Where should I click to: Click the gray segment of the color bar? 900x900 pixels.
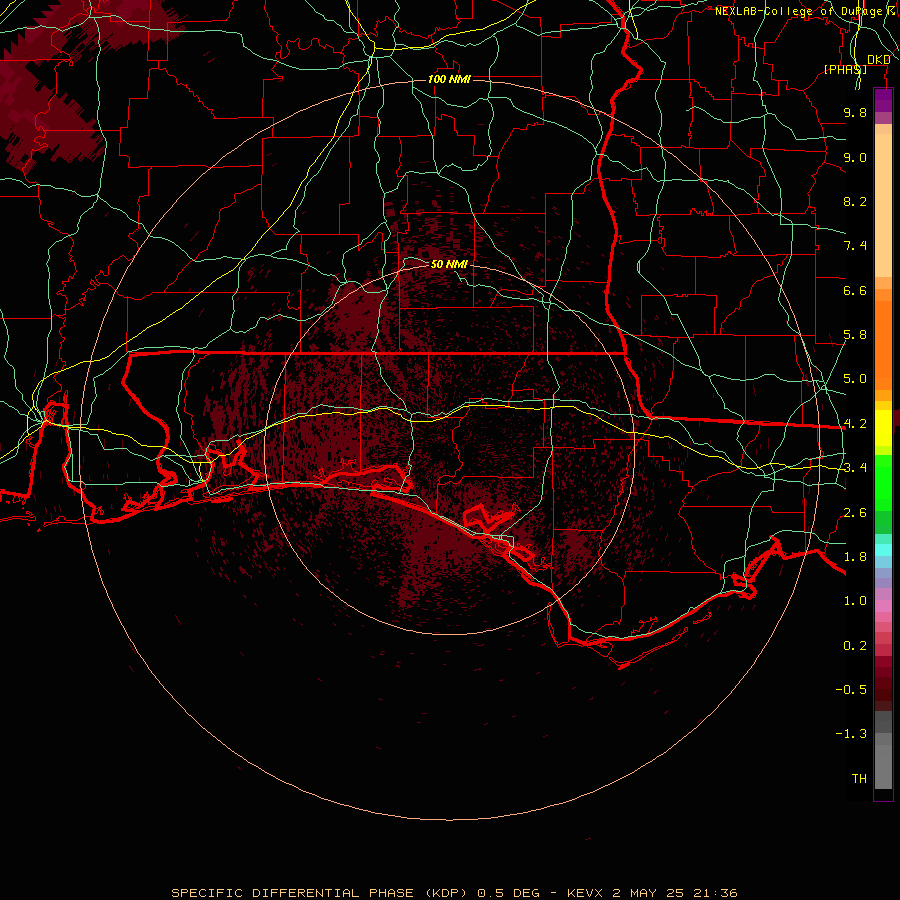(883, 749)
